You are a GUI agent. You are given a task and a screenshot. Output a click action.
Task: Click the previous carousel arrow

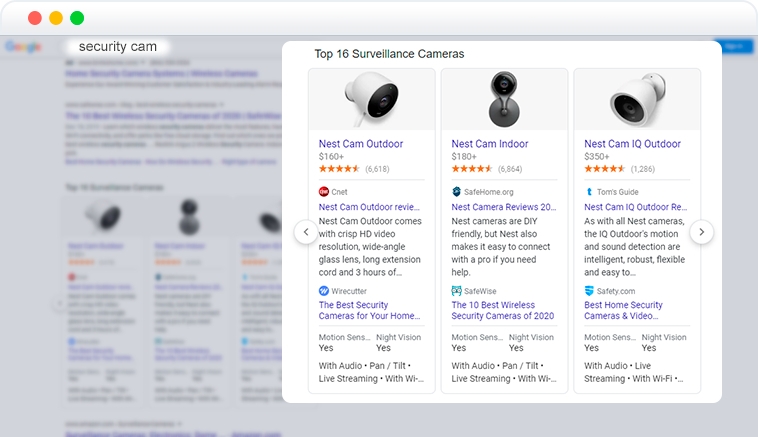point(306,233)
